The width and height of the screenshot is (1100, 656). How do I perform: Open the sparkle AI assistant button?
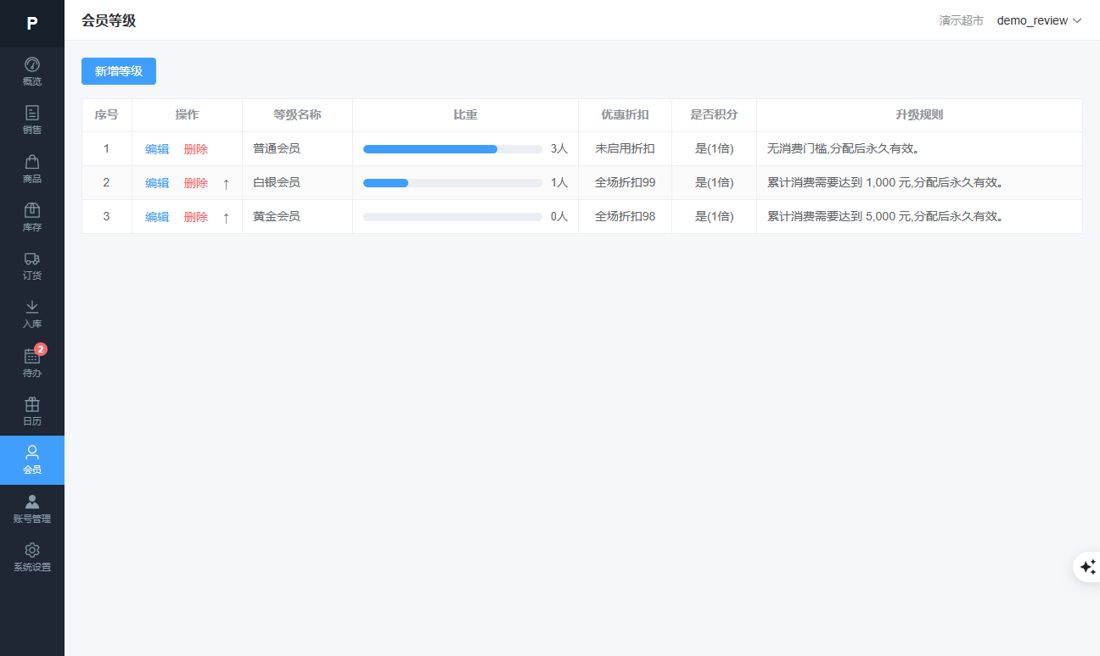(1087, 566)
